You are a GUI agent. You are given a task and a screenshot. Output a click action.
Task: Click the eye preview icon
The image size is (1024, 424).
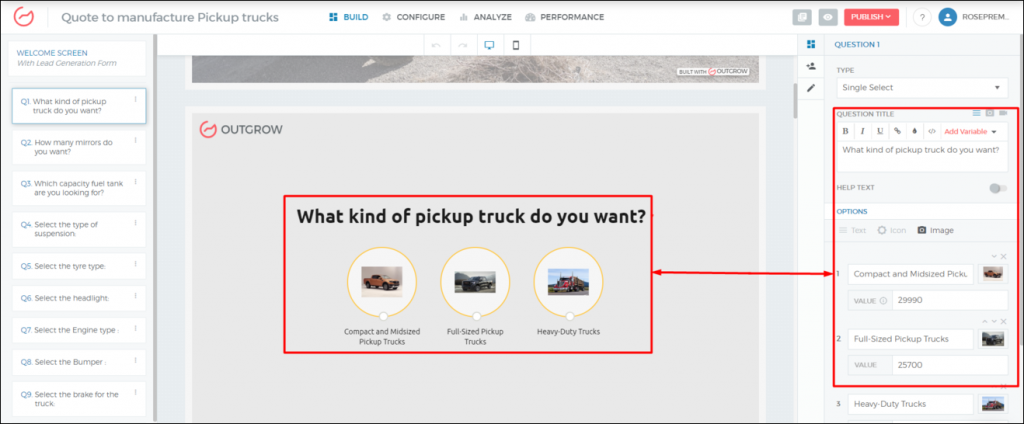827,17
